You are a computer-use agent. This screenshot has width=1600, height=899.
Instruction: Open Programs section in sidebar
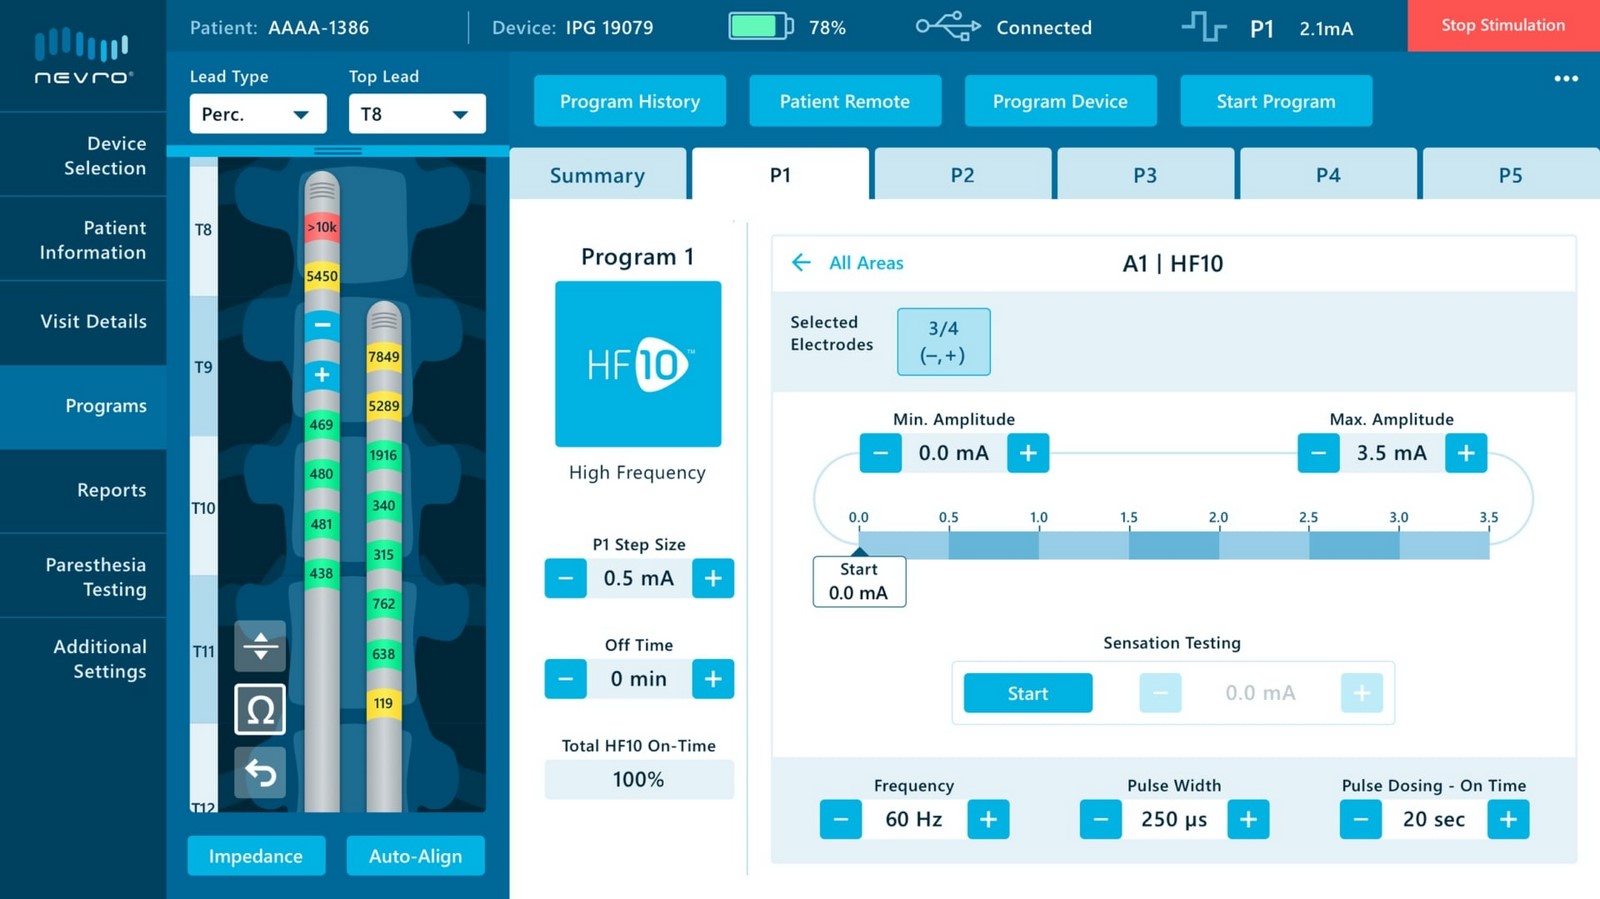click(83, 406)
